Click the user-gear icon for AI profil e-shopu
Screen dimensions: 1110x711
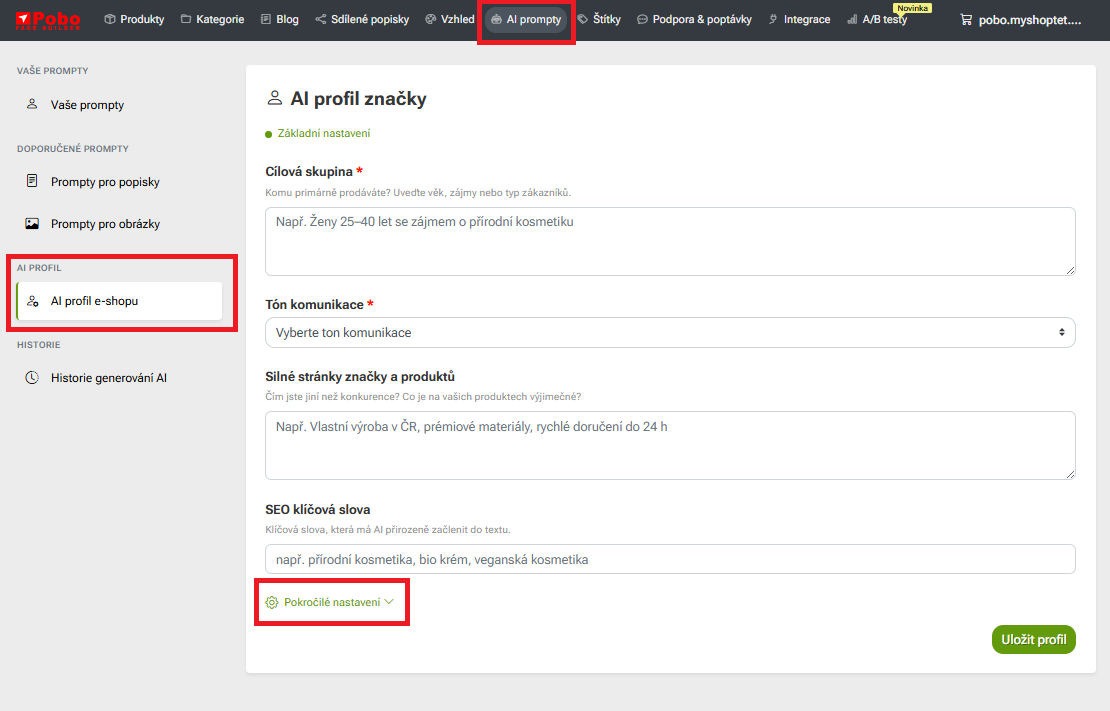tap(32, 301)
